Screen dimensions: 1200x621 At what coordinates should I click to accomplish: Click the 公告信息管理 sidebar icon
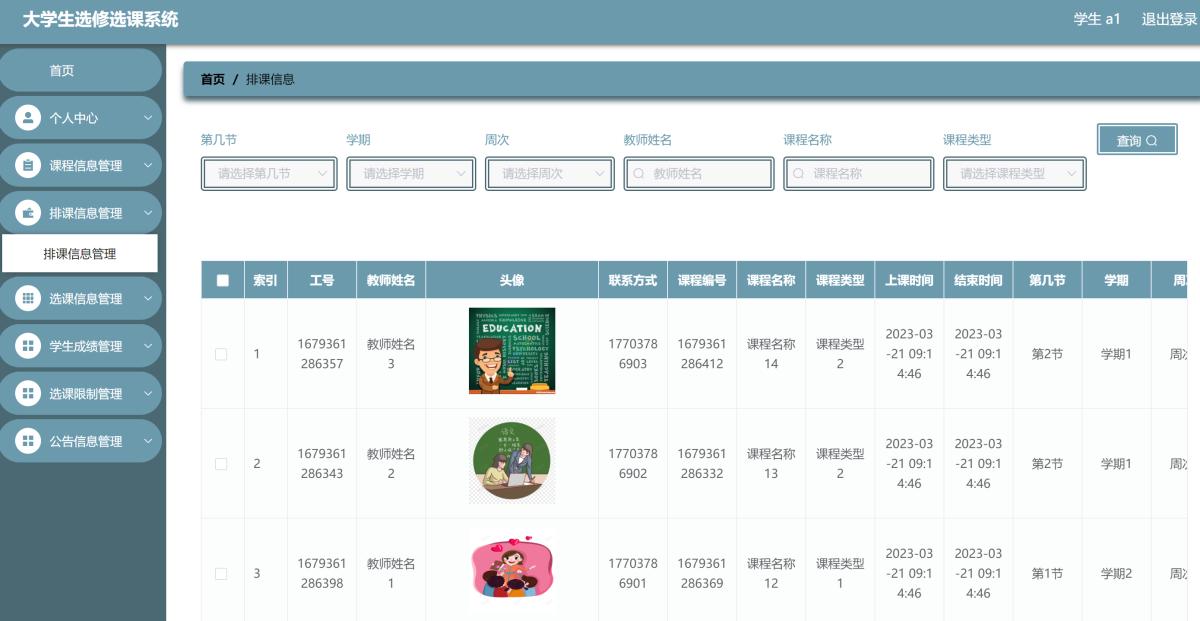28,441
